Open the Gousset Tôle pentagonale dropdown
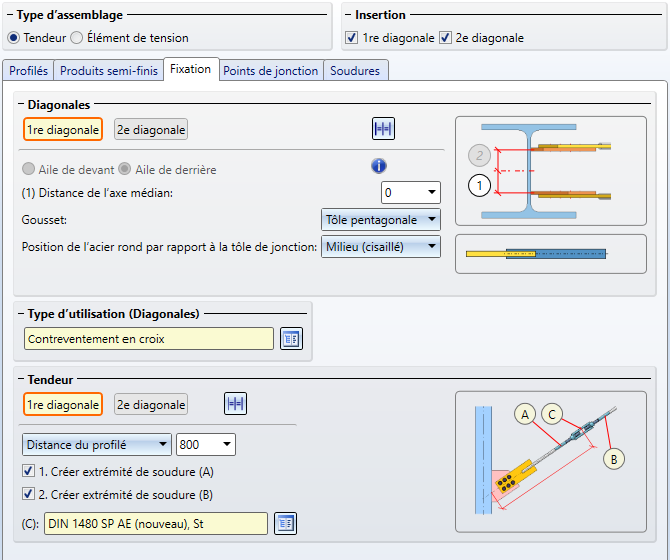 tap(381, 219)
